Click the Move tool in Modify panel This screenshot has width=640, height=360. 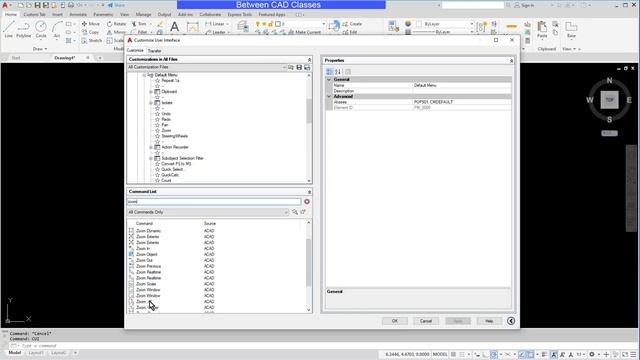[90, 24]
